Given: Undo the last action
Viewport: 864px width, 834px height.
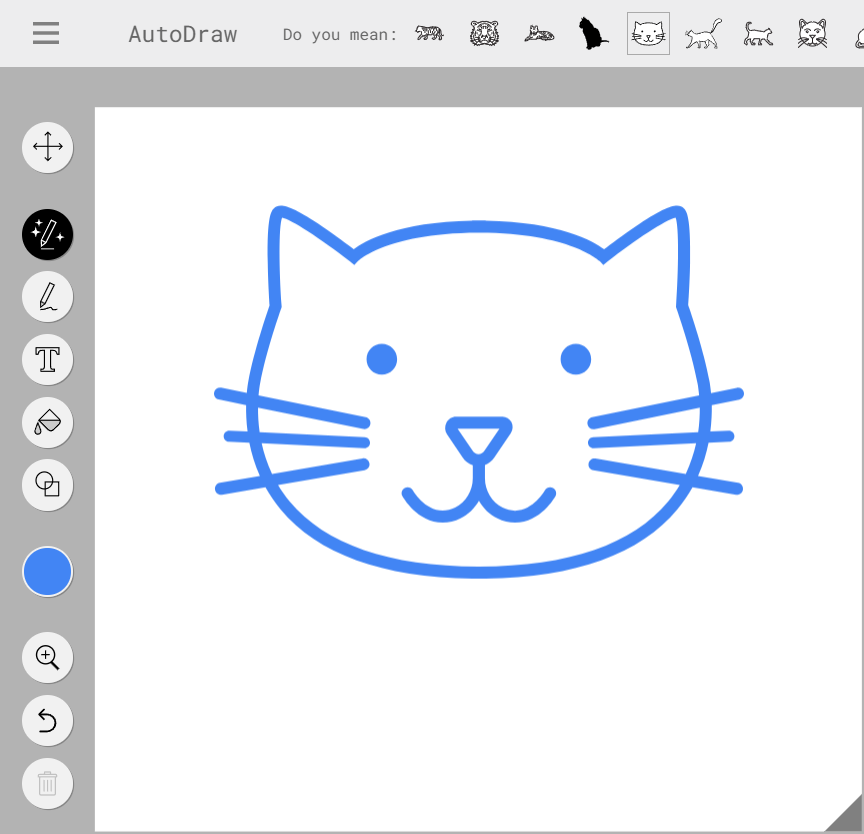Looking at the screenshot, I should pyautogui.click(x=47, y=720).
